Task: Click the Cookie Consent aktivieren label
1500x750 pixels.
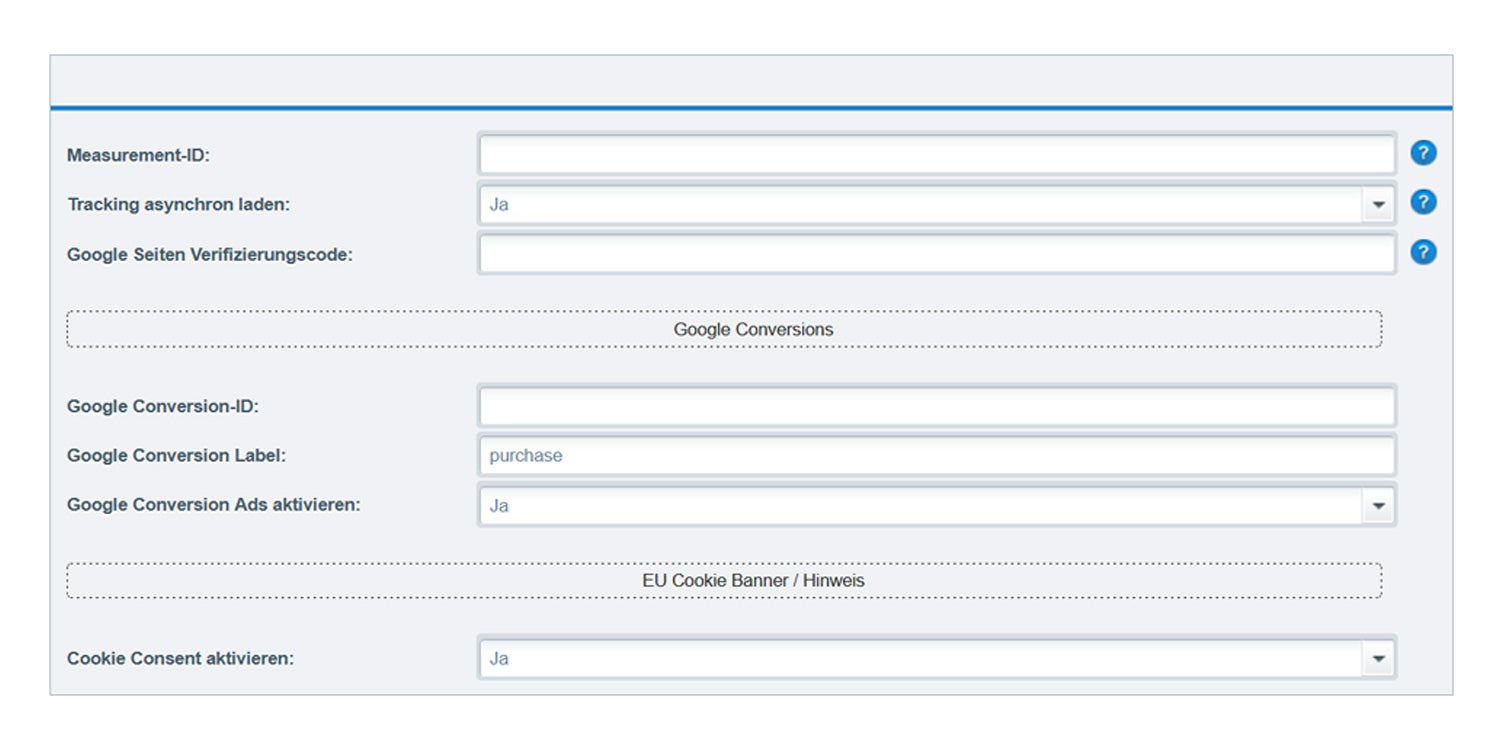Action: pos(181,659)
